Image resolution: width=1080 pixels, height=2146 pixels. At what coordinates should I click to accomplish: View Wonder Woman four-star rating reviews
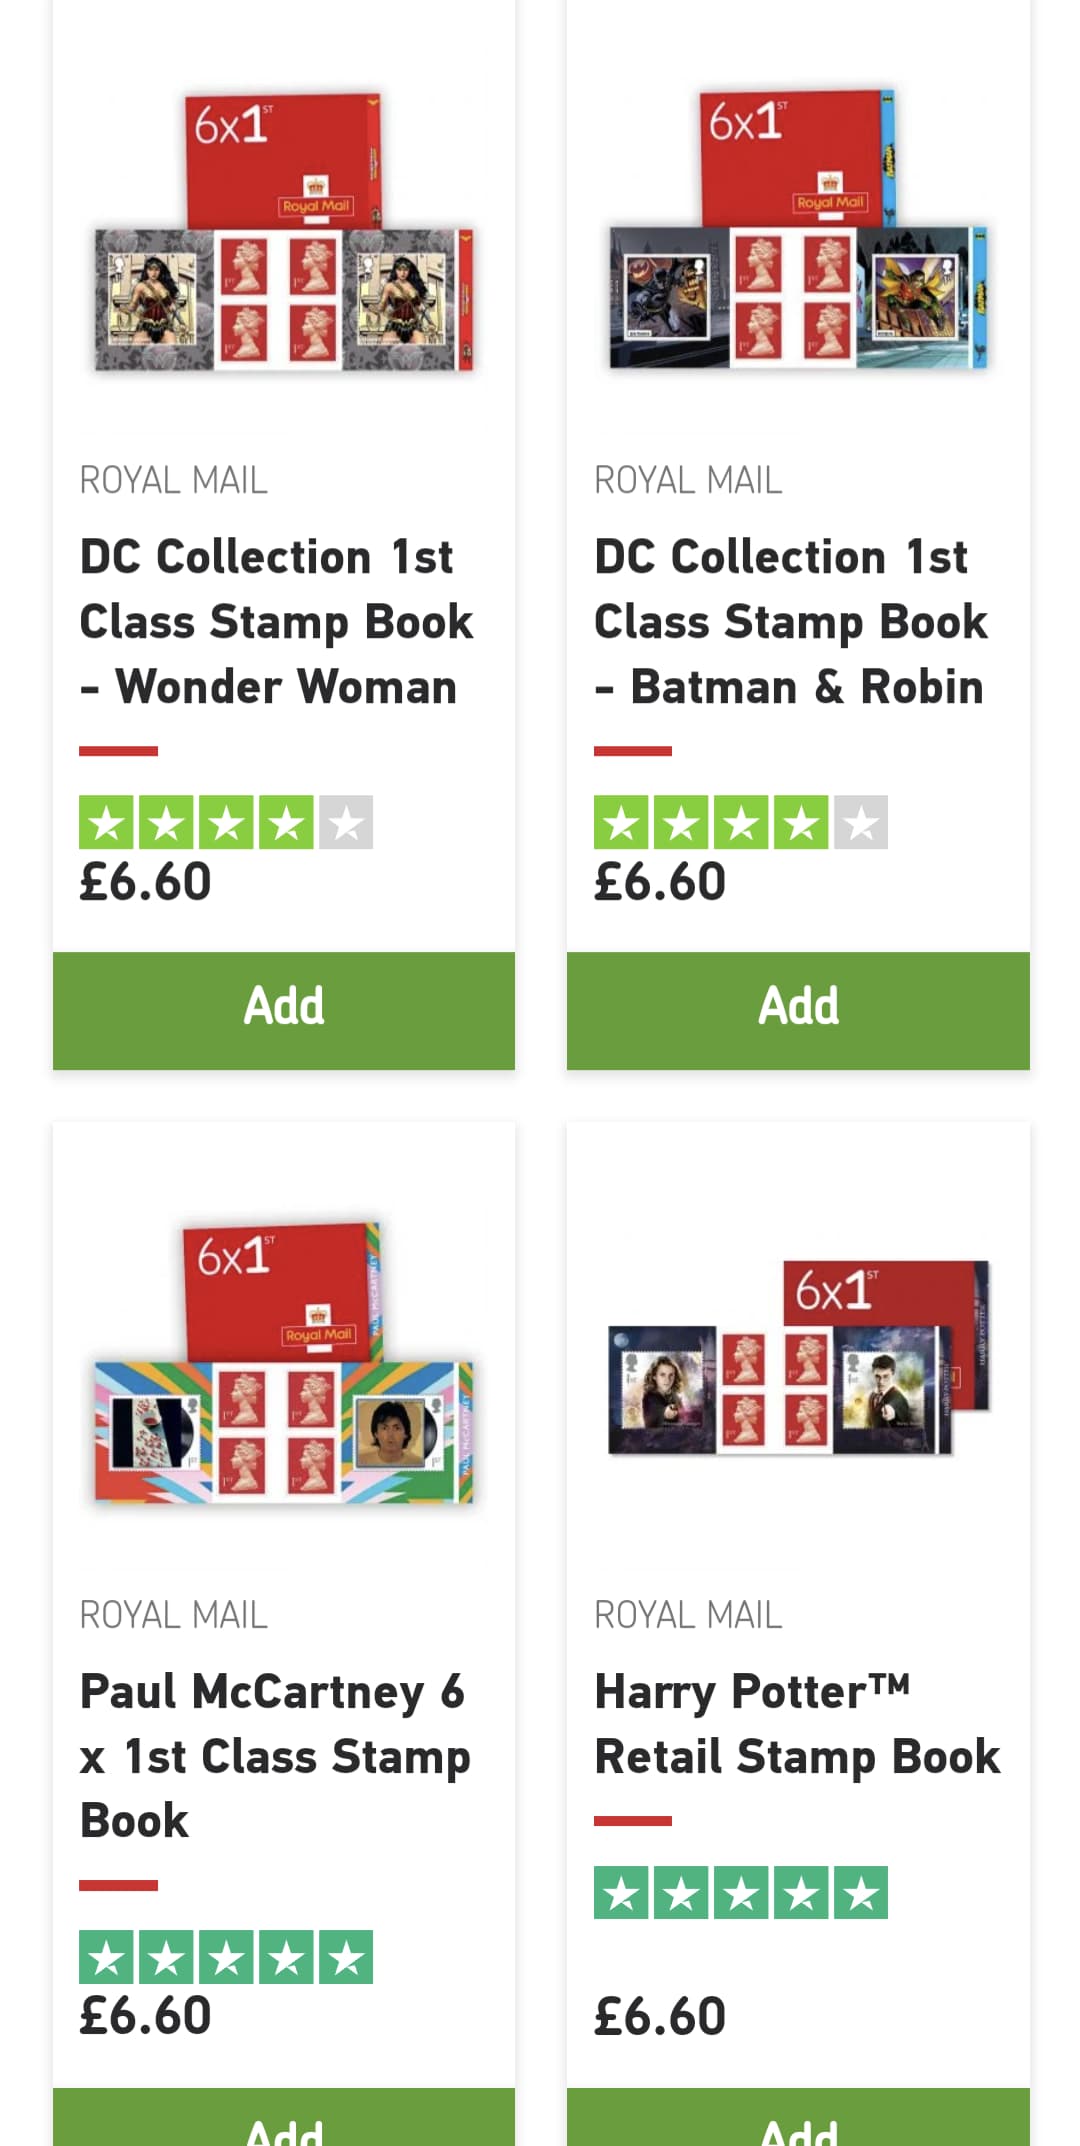point(226,822)
